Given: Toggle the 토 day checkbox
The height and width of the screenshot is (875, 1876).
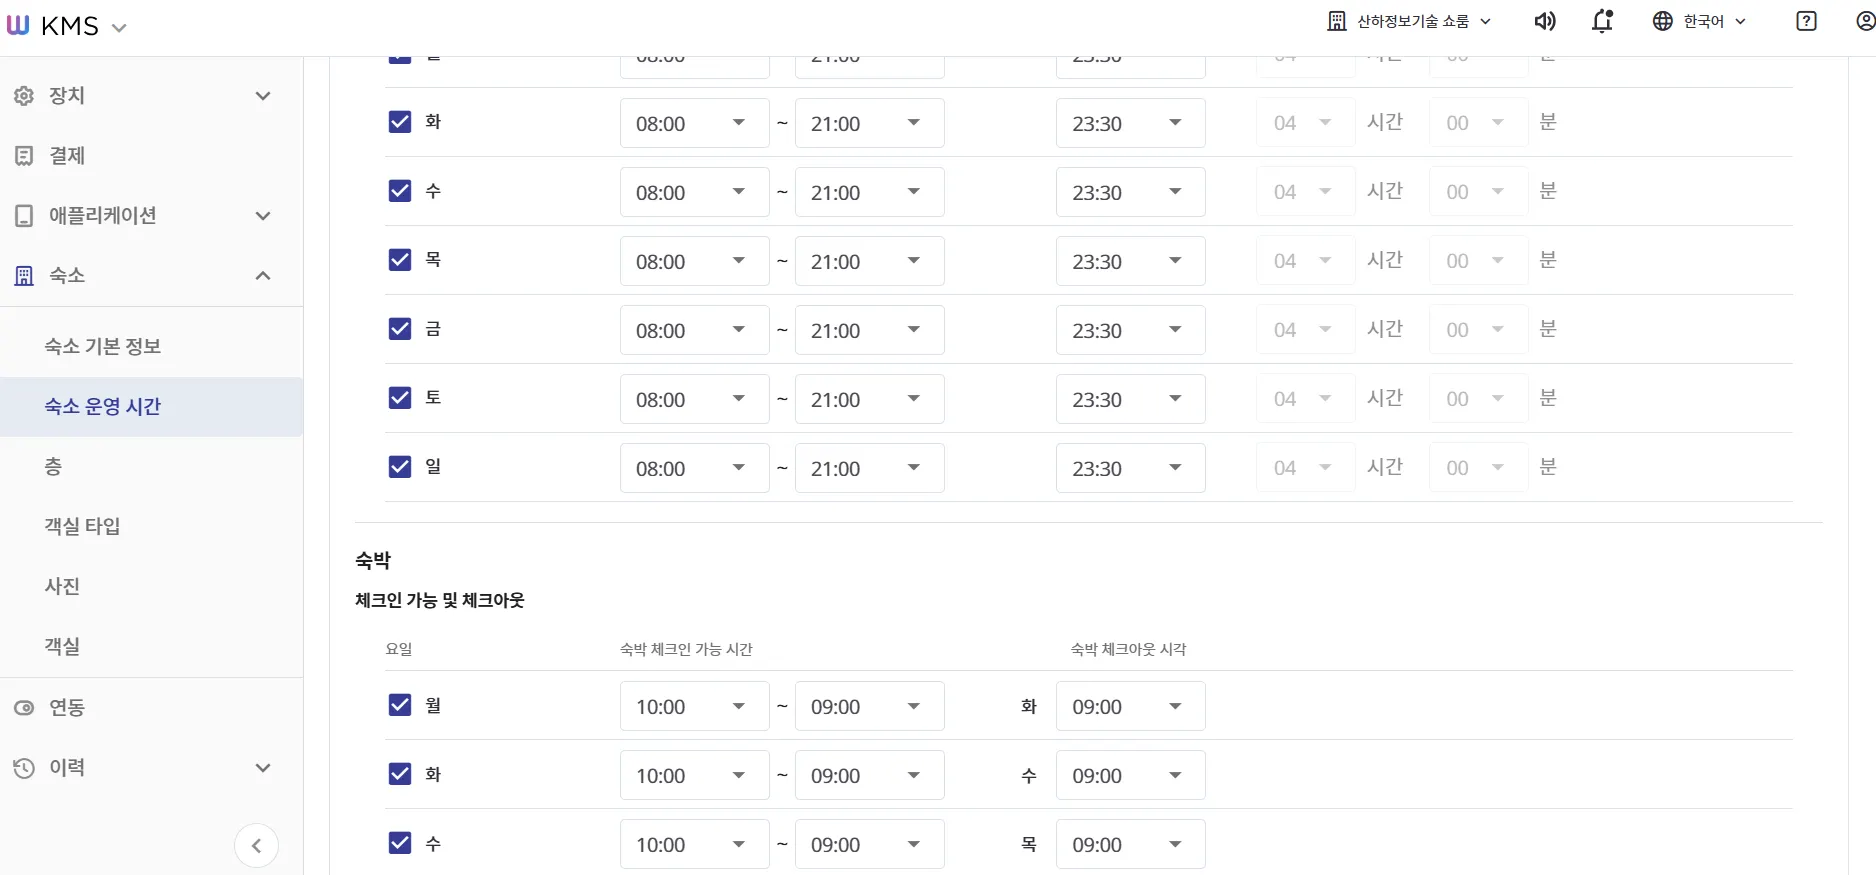Looking at the screenshot, I should (x=400, y=398).
